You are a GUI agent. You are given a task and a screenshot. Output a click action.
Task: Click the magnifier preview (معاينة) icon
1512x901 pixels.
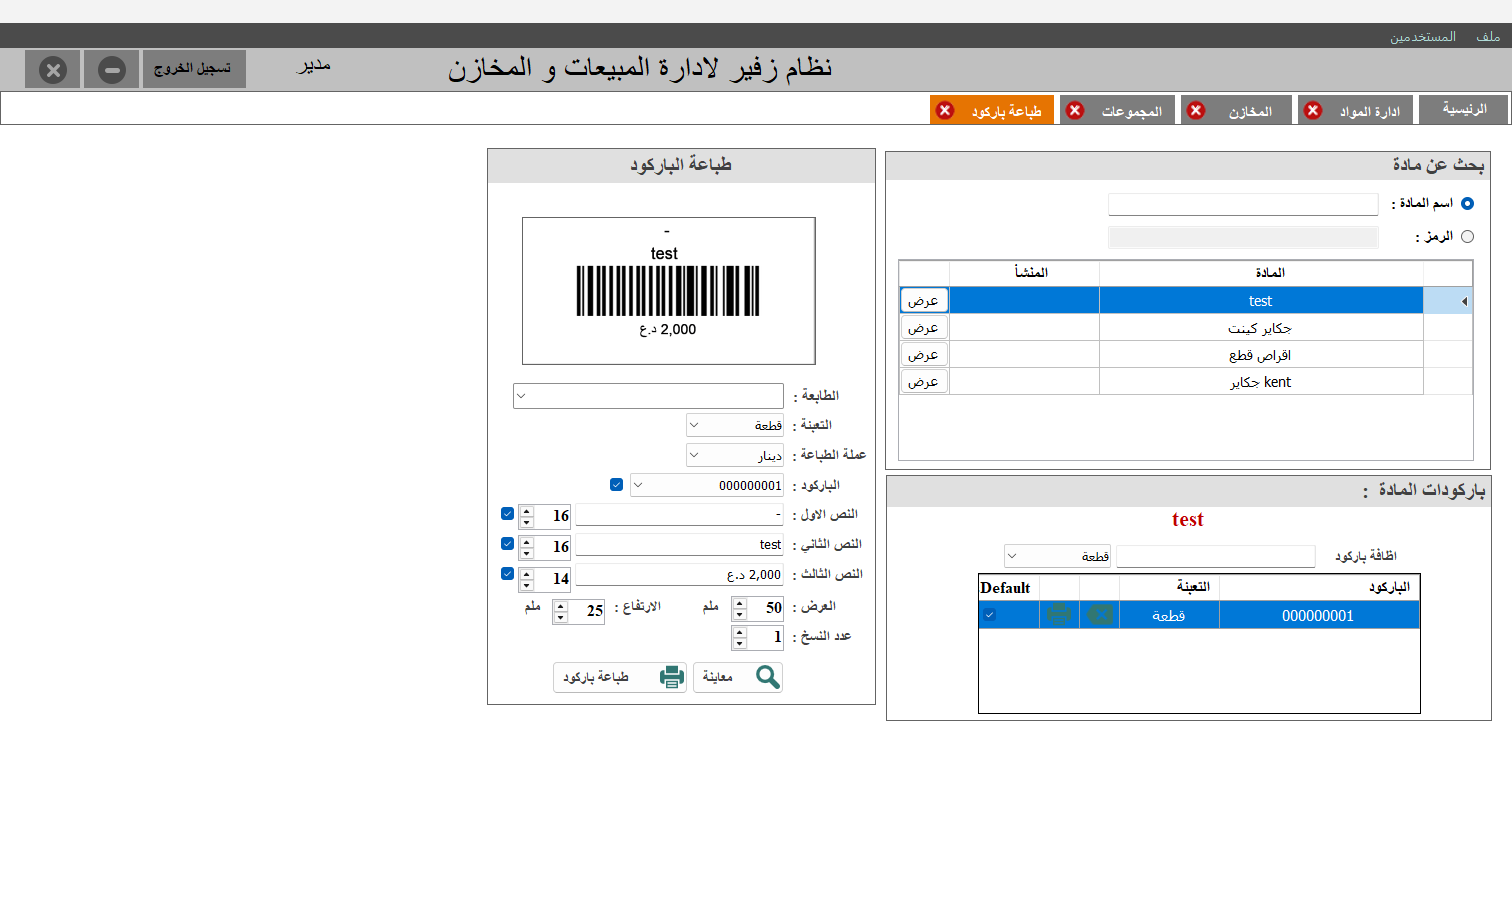coord(767,677)
